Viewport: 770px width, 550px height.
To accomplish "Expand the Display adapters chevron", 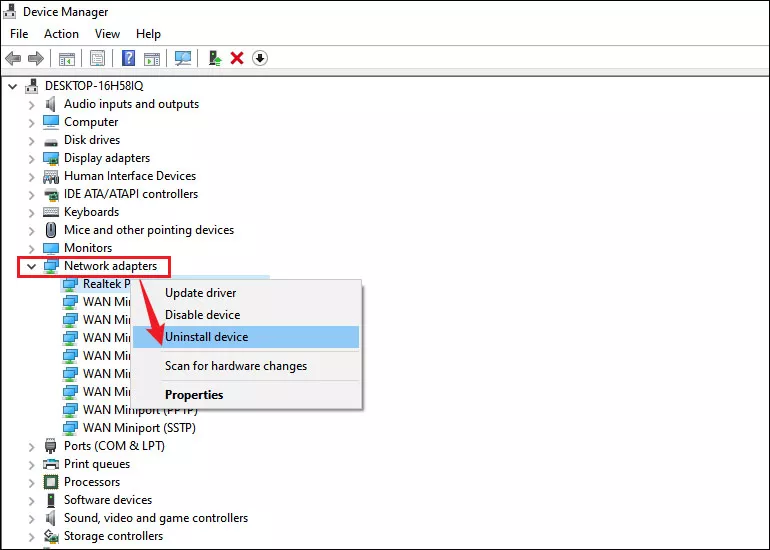I will (x=32, y=159).
